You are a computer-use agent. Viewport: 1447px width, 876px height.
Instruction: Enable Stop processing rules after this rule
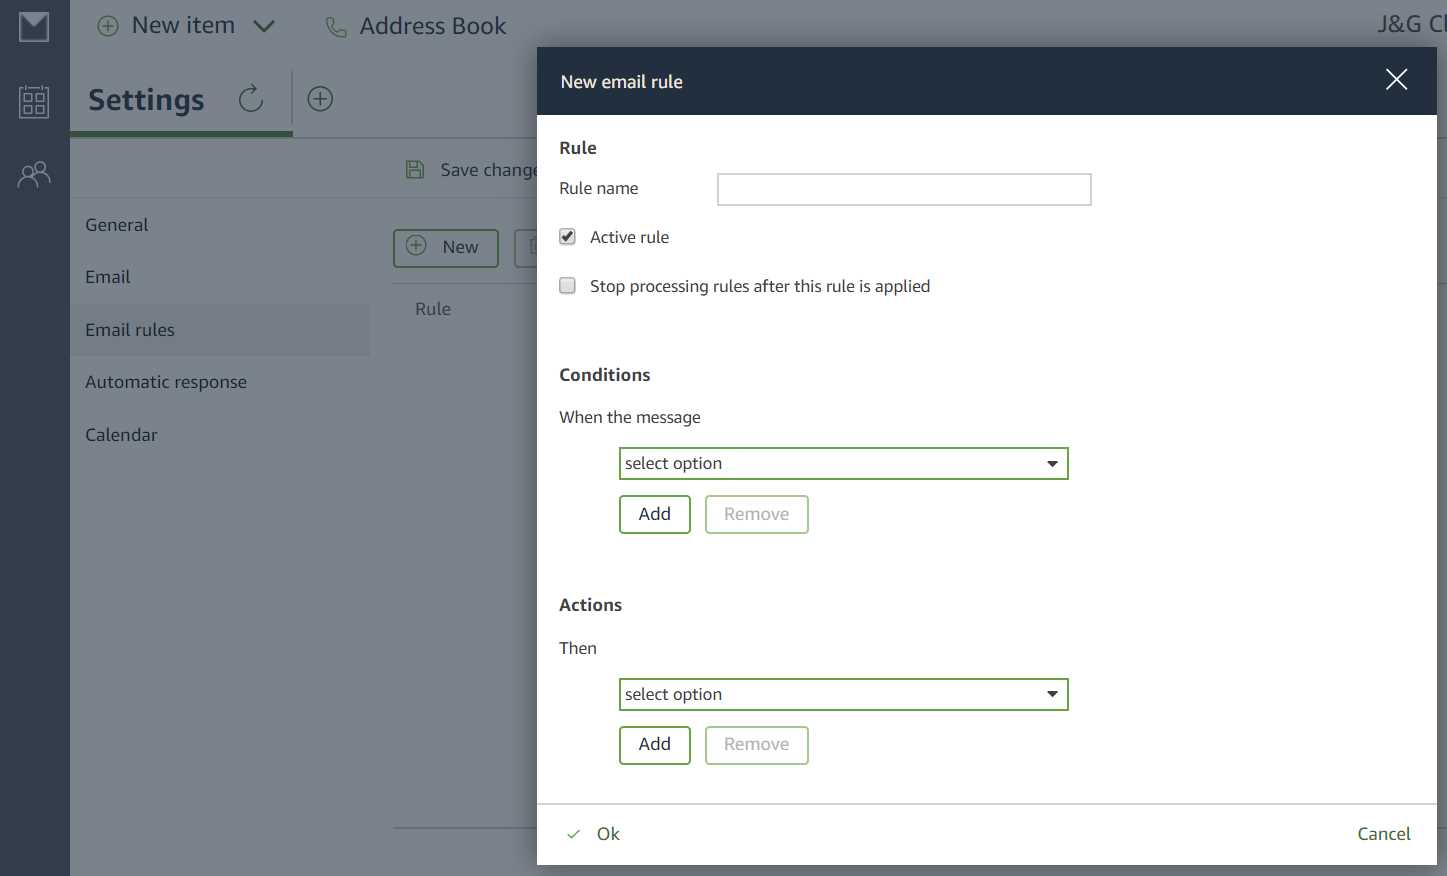point(568,286)
